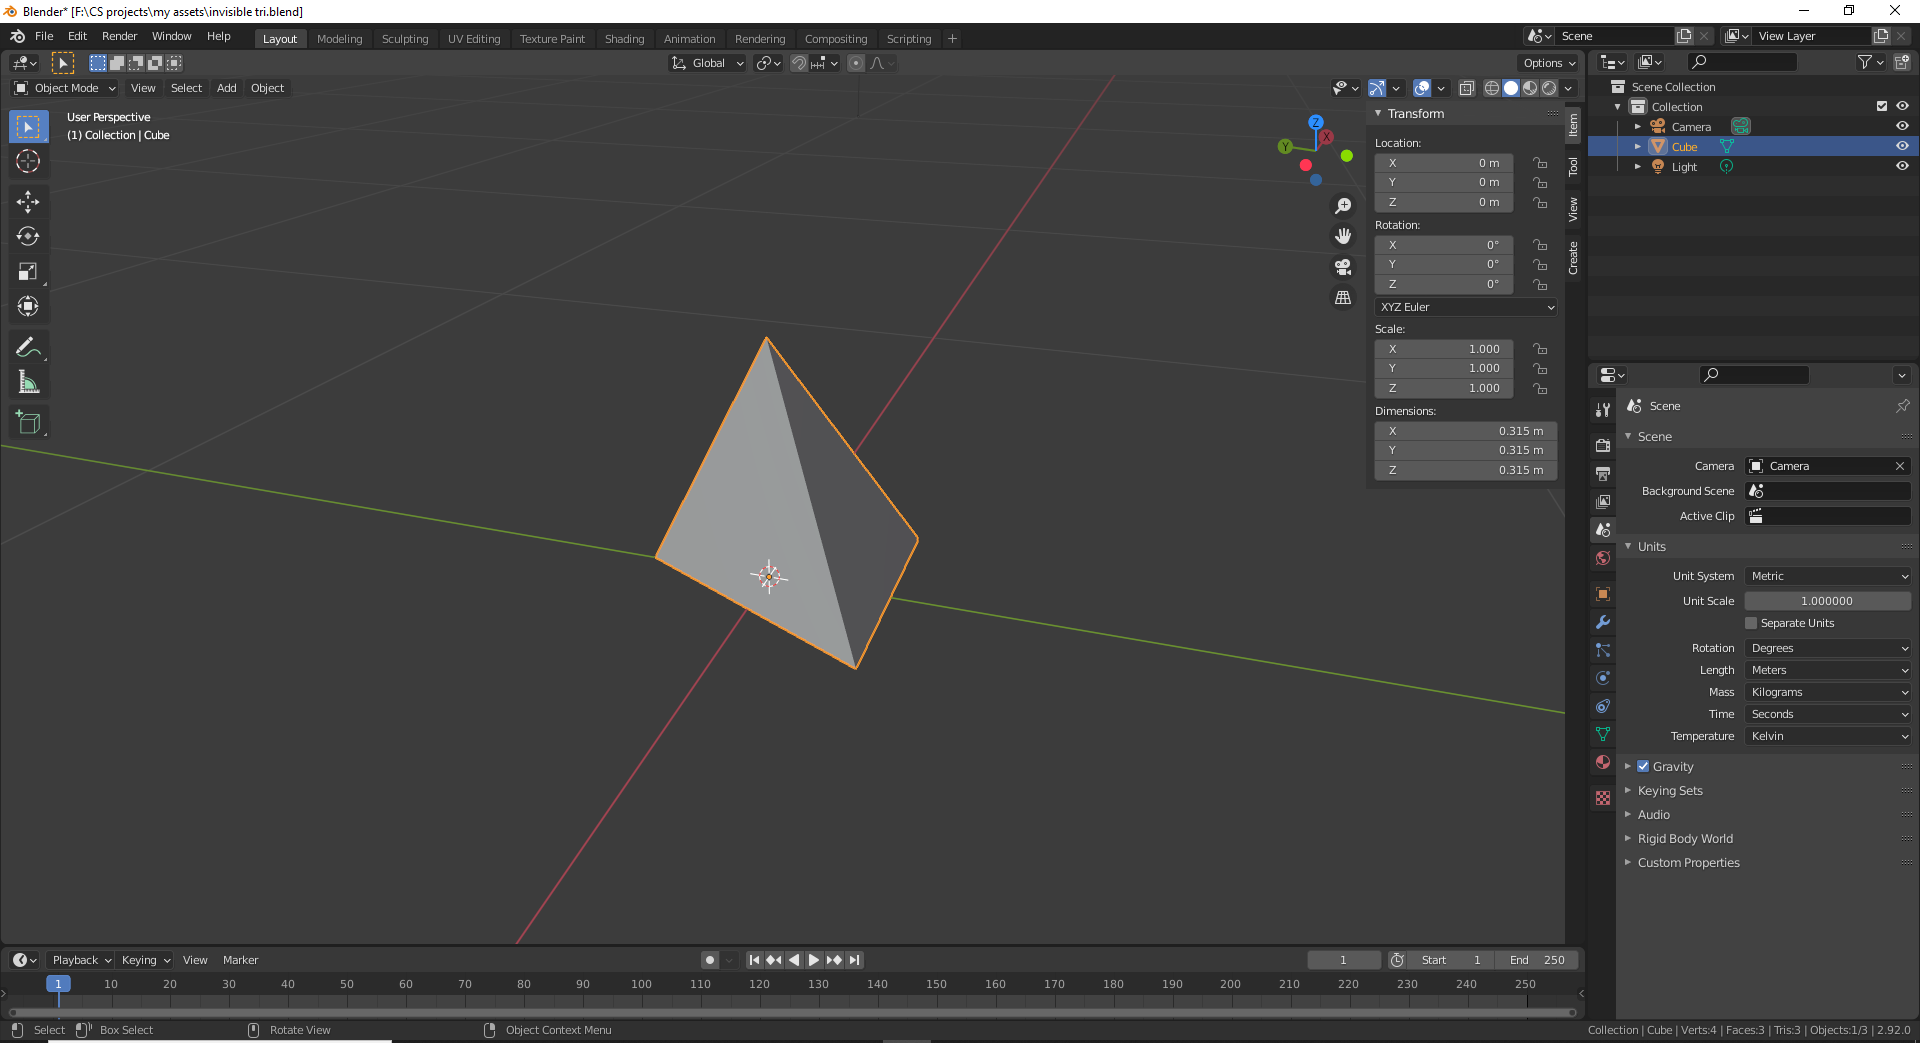
Task: Open the Output properties tab icon
Action: tap(1603, 473)
